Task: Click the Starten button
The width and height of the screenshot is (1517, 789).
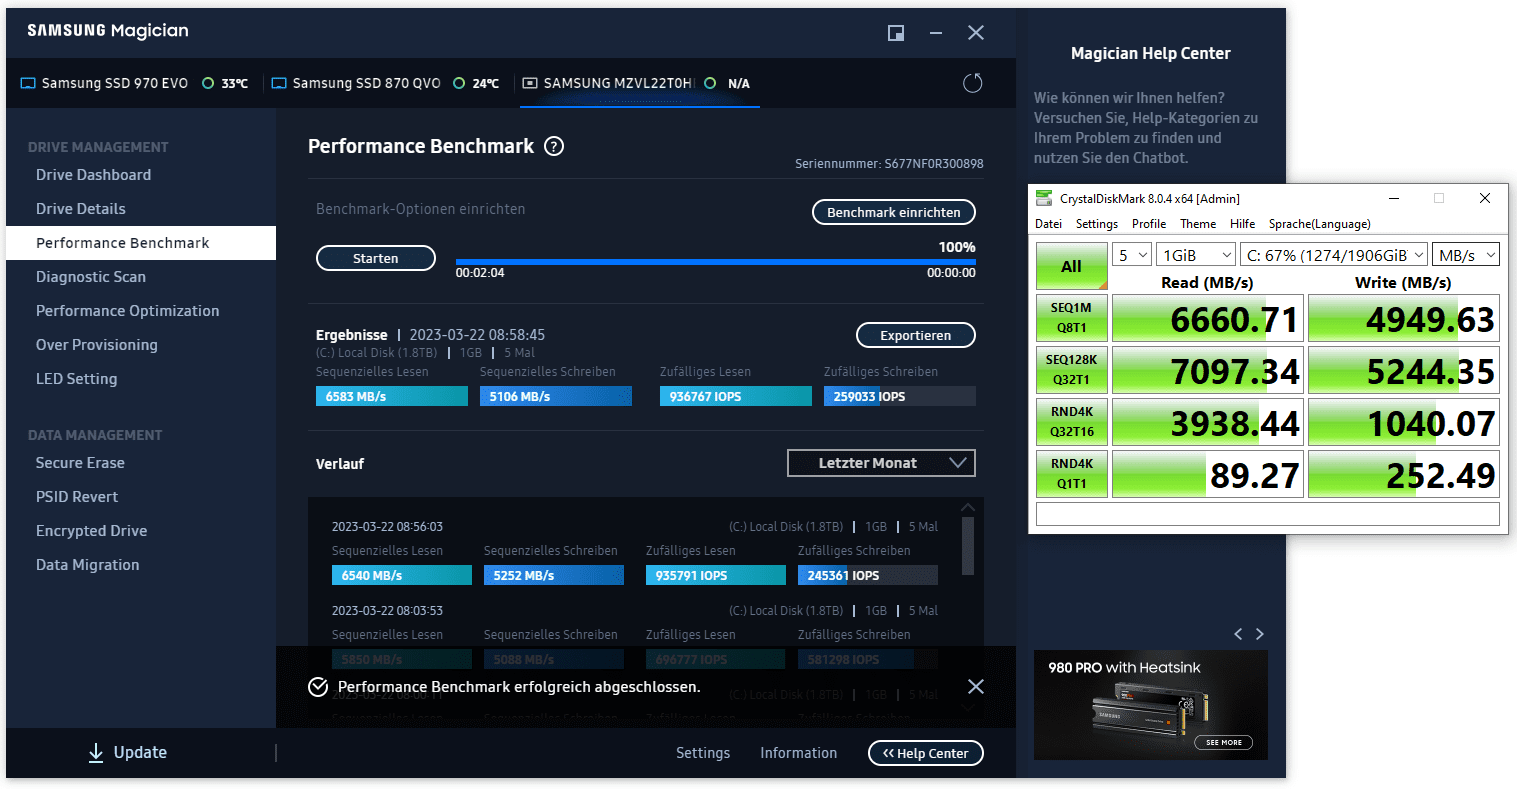Action: pos(376,258)
